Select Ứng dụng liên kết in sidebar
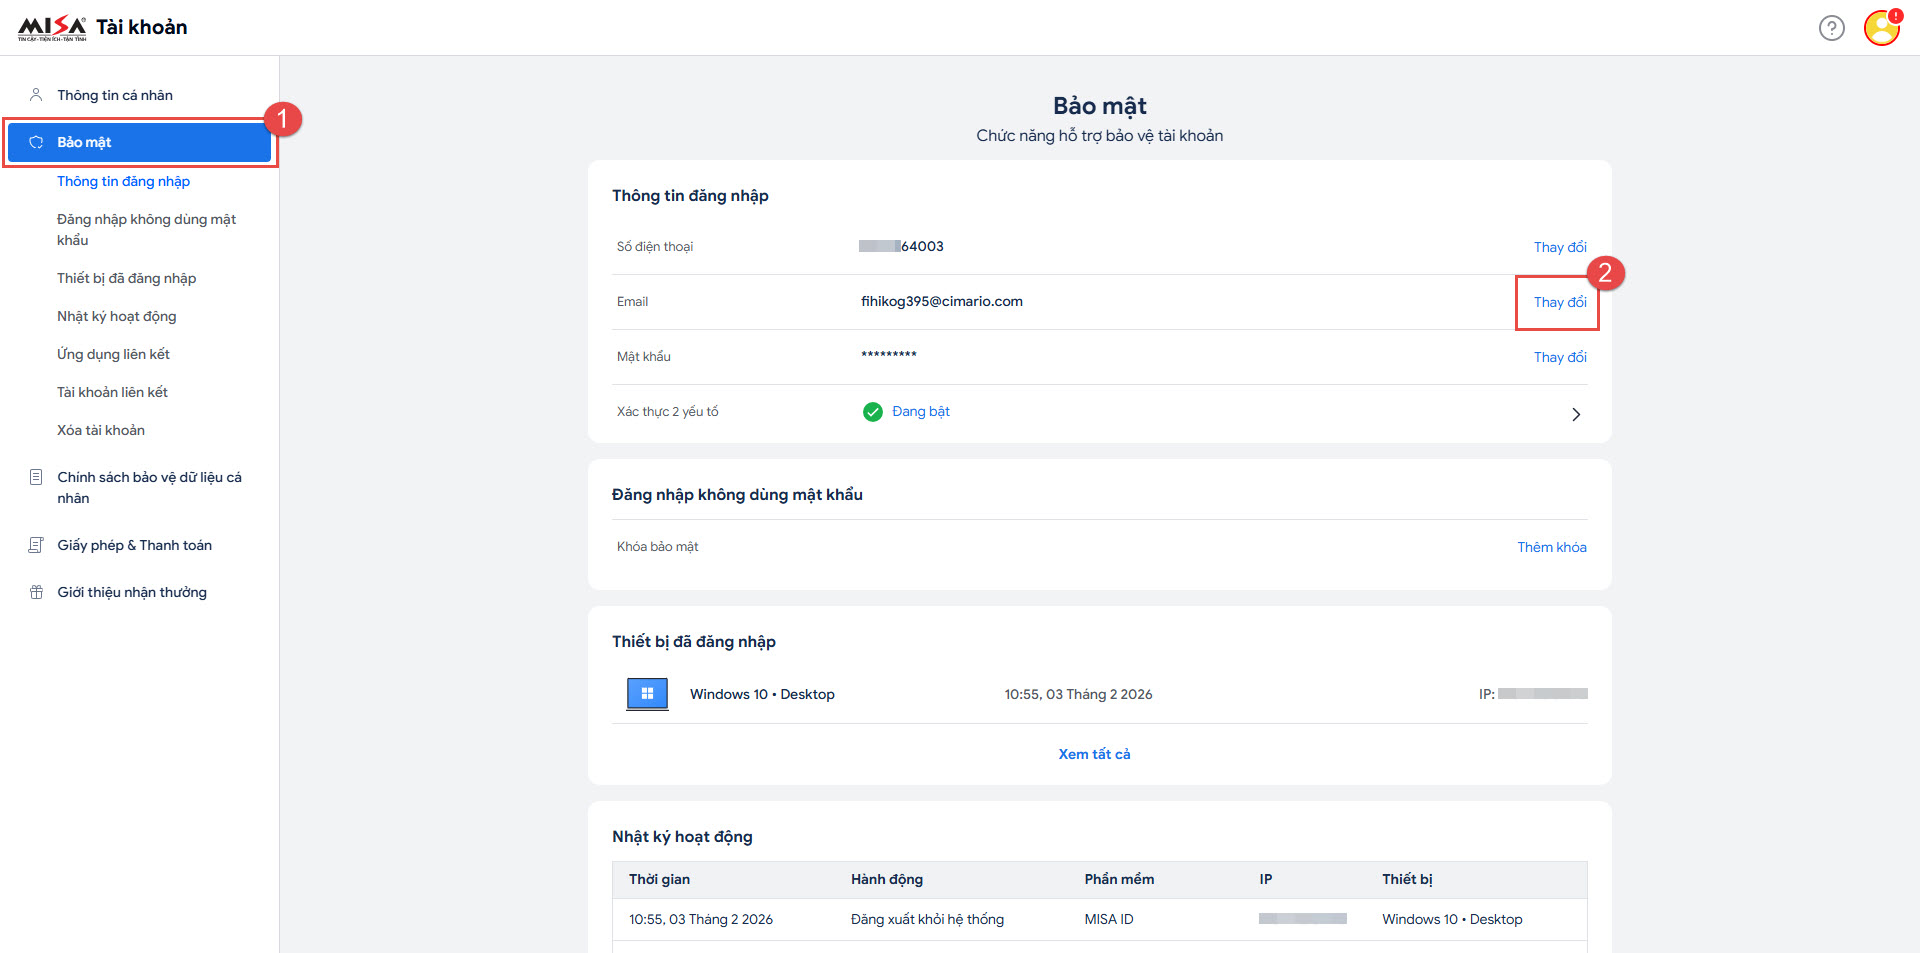Viewport: 1920px width, 953px height. [x=113, y=354]
